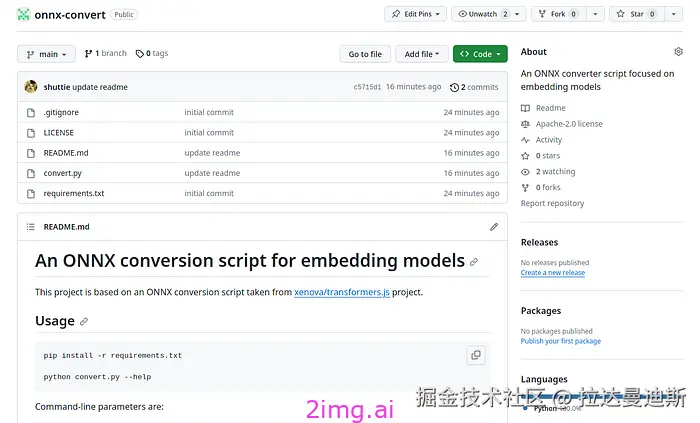Click the onnx-convert repository avatar icon
The height and width of the screenshot is (423, 700).
(23, 14)
